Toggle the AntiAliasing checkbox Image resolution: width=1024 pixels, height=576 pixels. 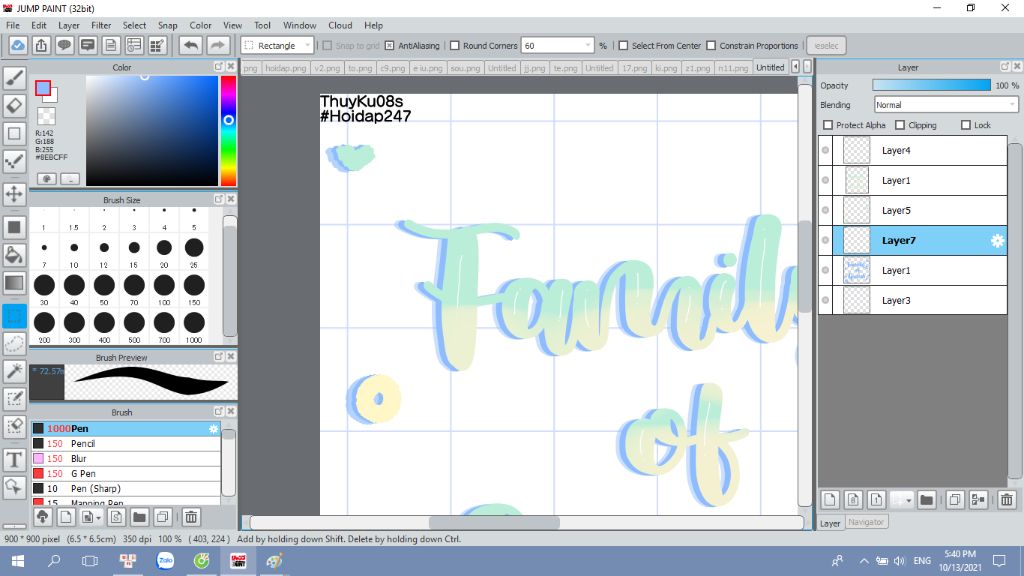coord(389,46)
